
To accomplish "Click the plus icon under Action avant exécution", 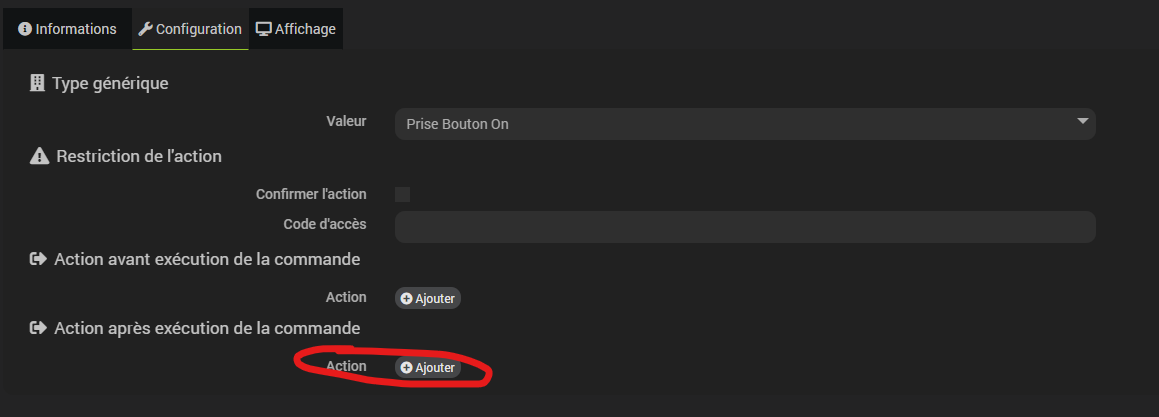I will click(x=406, y=298).
